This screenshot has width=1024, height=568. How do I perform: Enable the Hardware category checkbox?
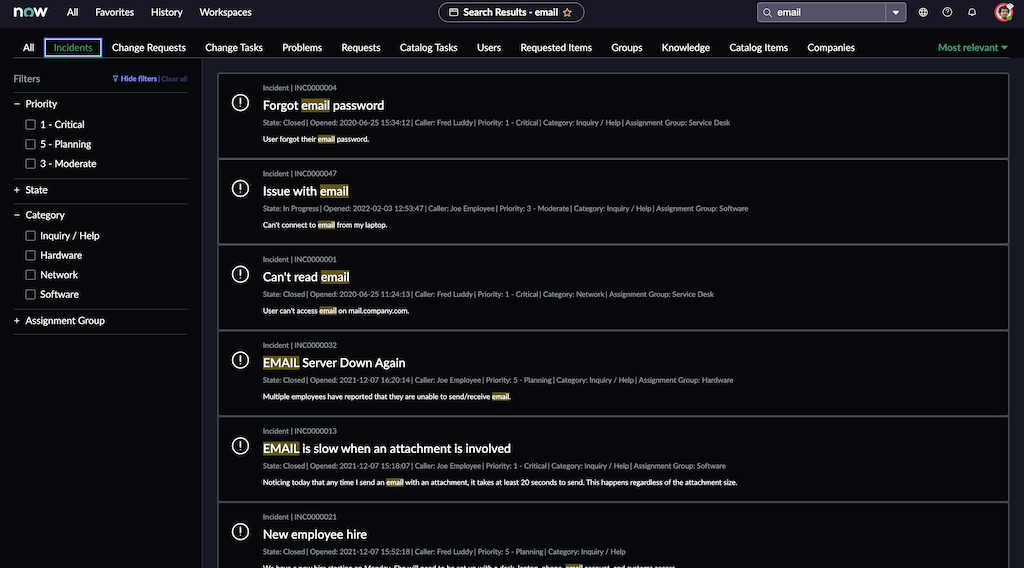31,256
